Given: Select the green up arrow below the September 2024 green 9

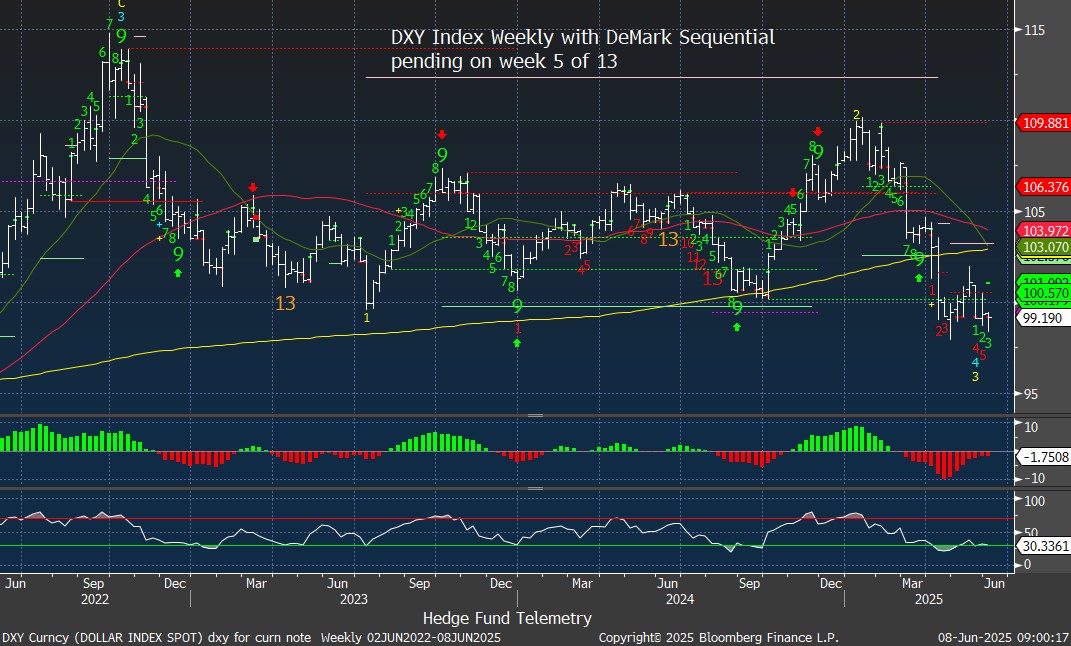Looking at the screenshot, I should tap(737, 327).
